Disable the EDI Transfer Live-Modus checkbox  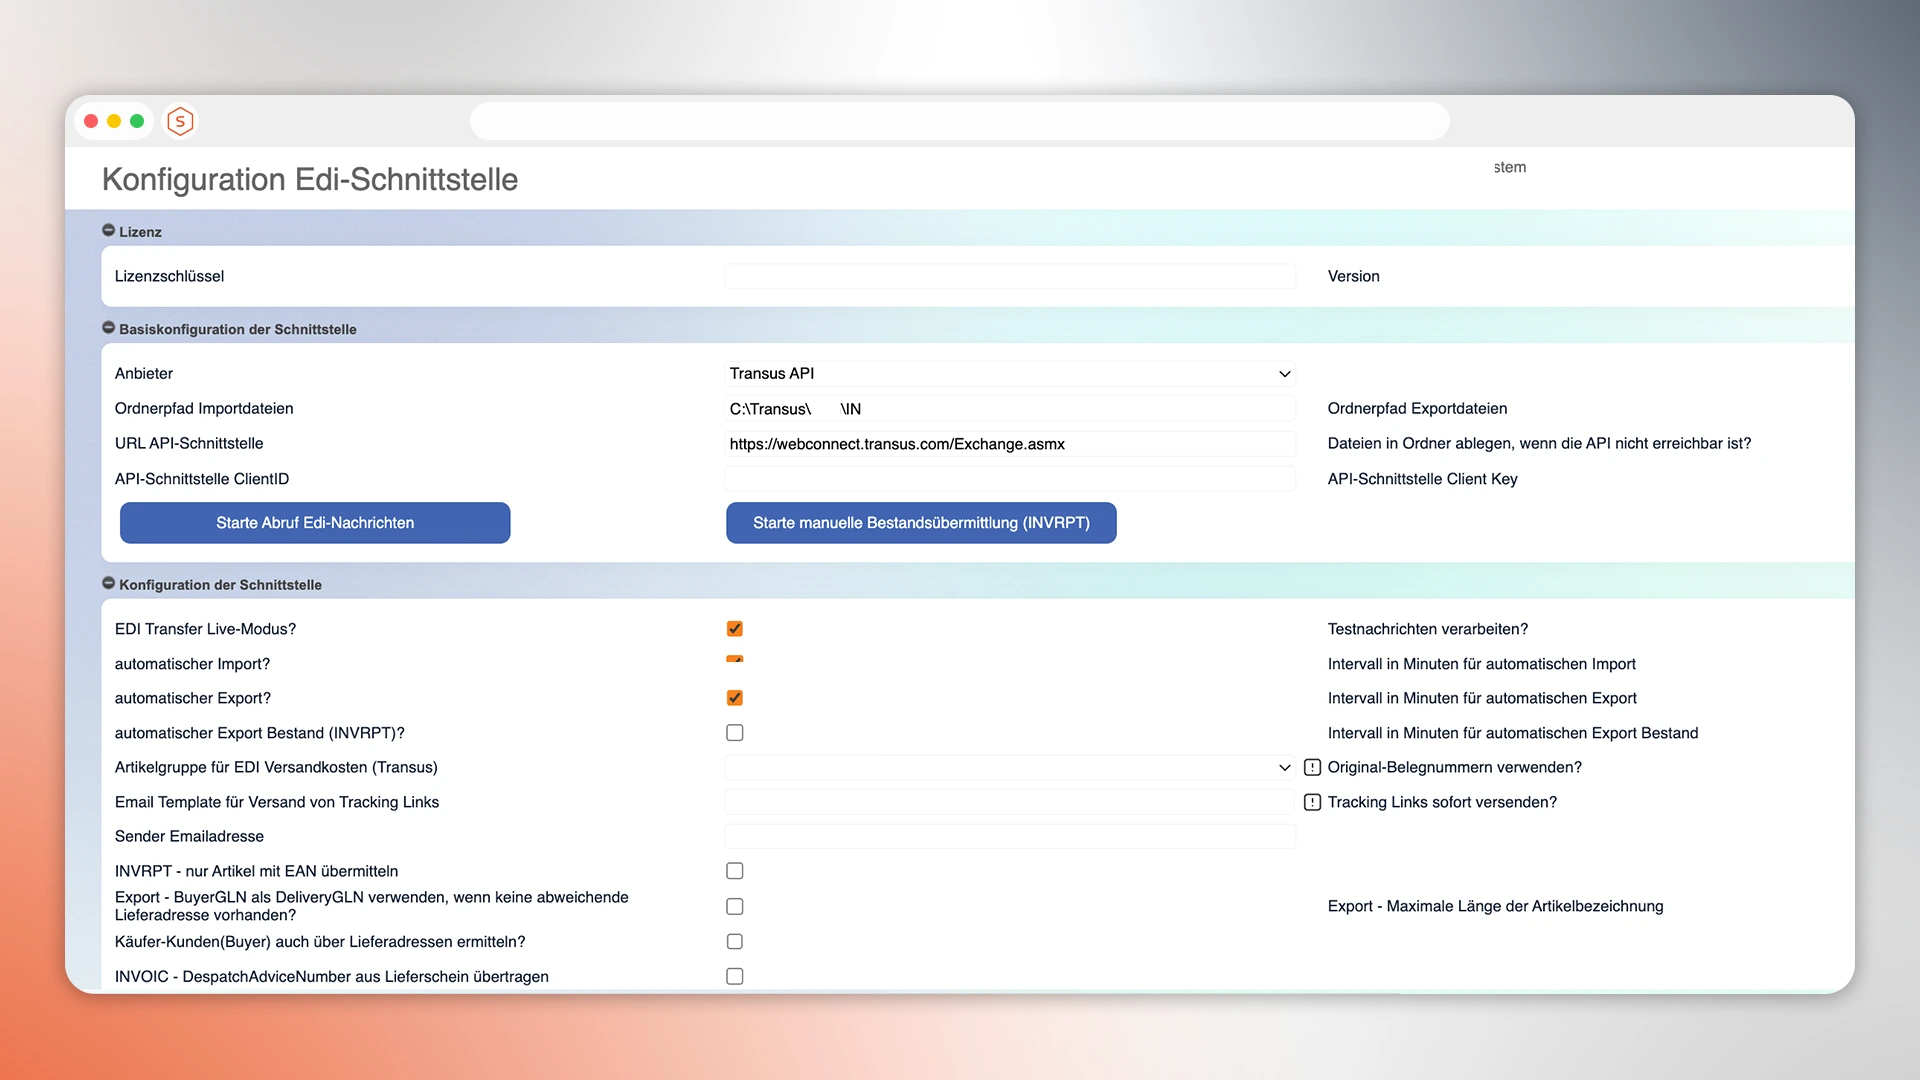[x=735, y=629]
